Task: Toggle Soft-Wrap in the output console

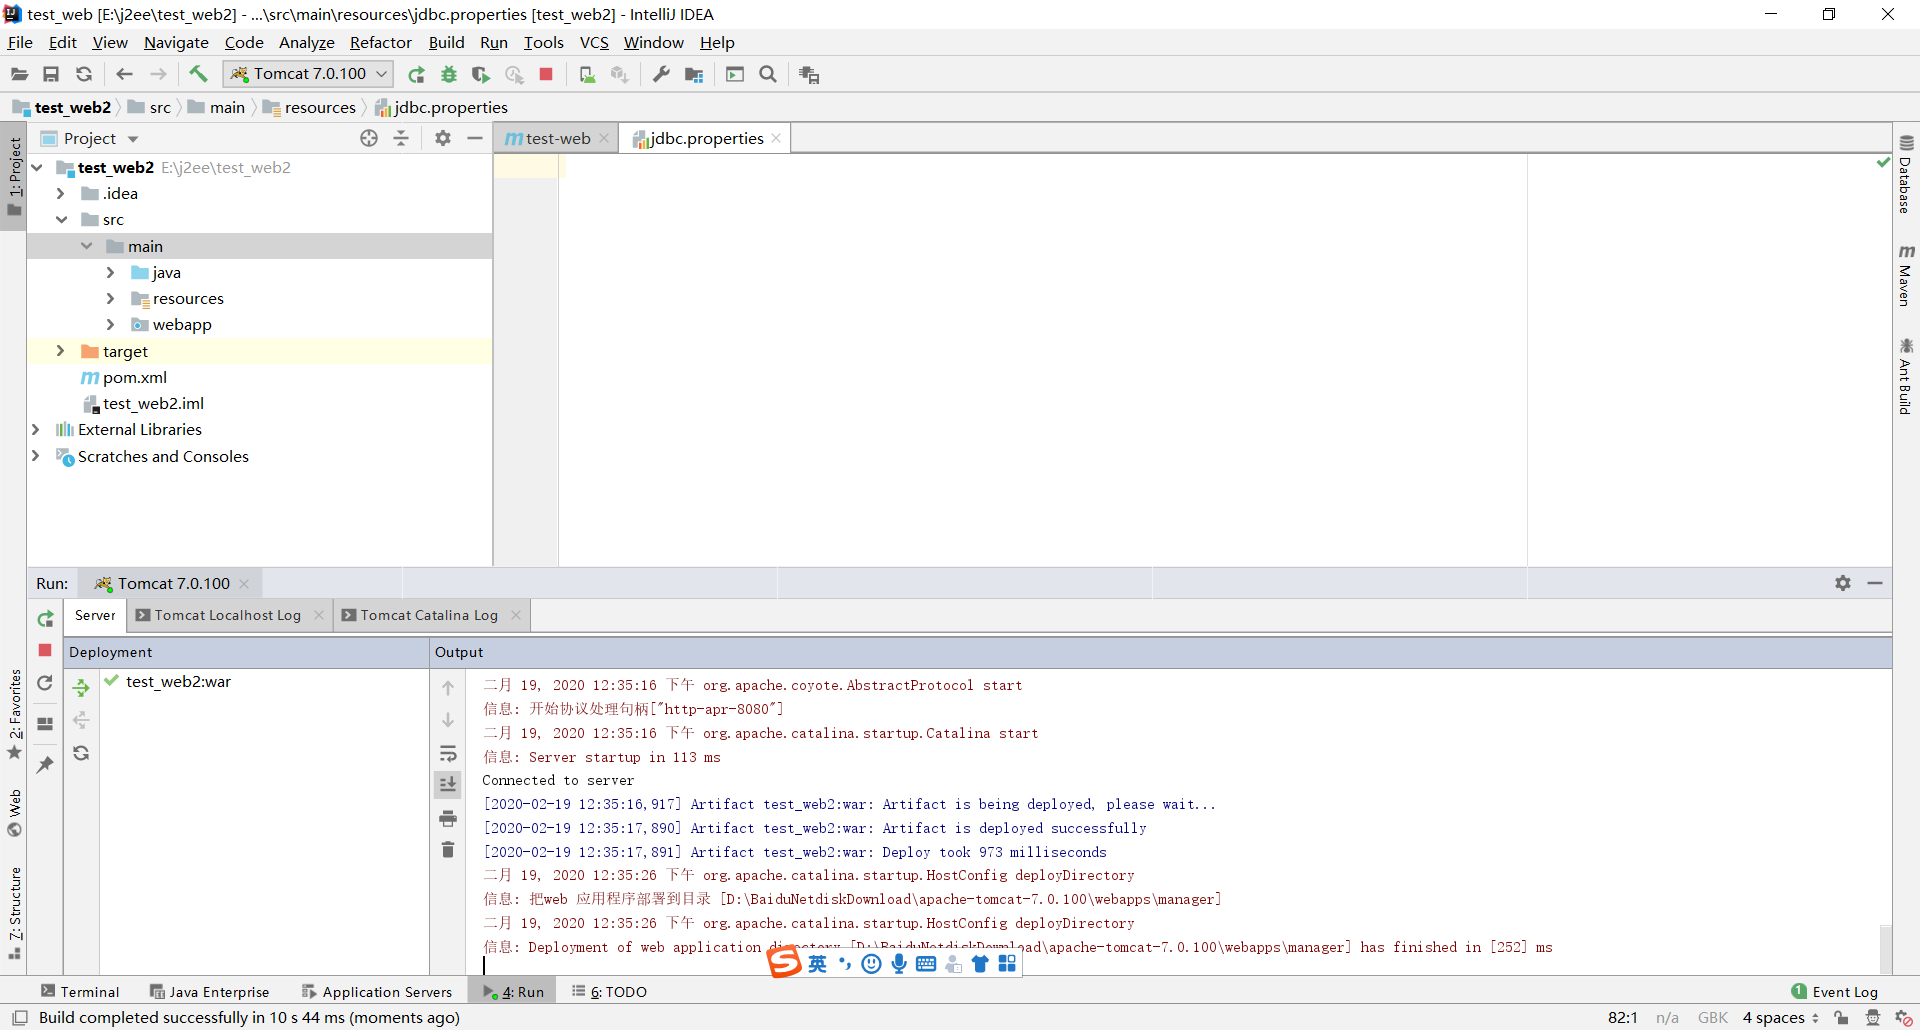Action: (x=448, y=753)
